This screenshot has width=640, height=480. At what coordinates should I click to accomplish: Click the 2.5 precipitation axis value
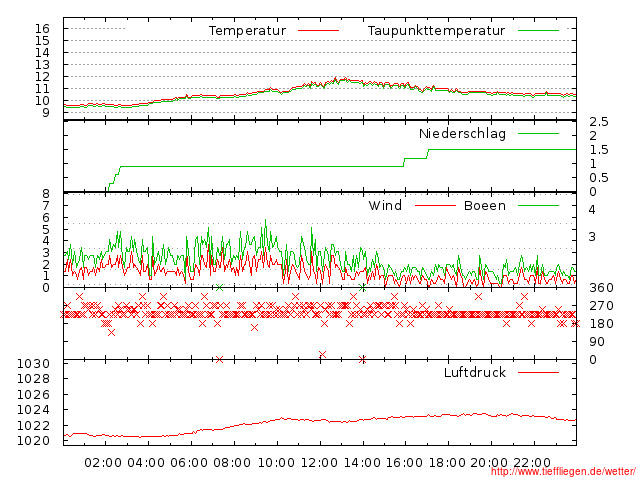599,122
